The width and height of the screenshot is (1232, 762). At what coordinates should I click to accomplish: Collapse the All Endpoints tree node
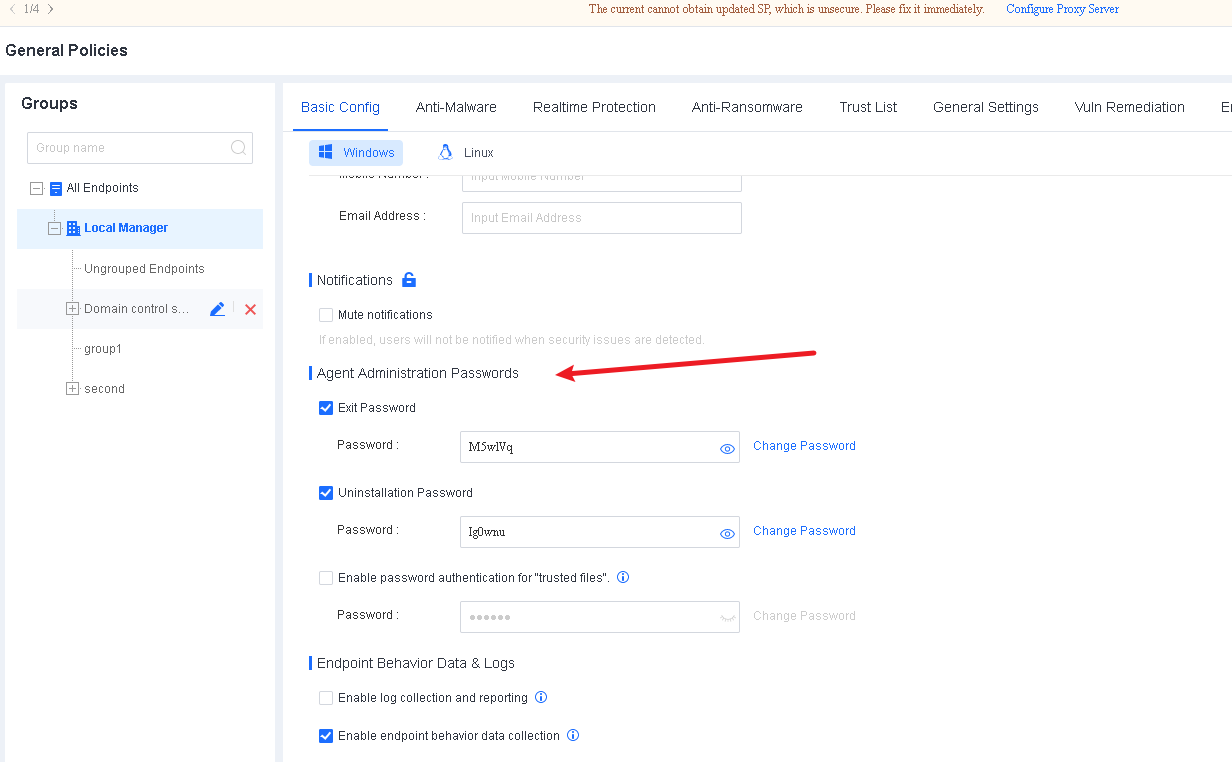coord(37,188)
